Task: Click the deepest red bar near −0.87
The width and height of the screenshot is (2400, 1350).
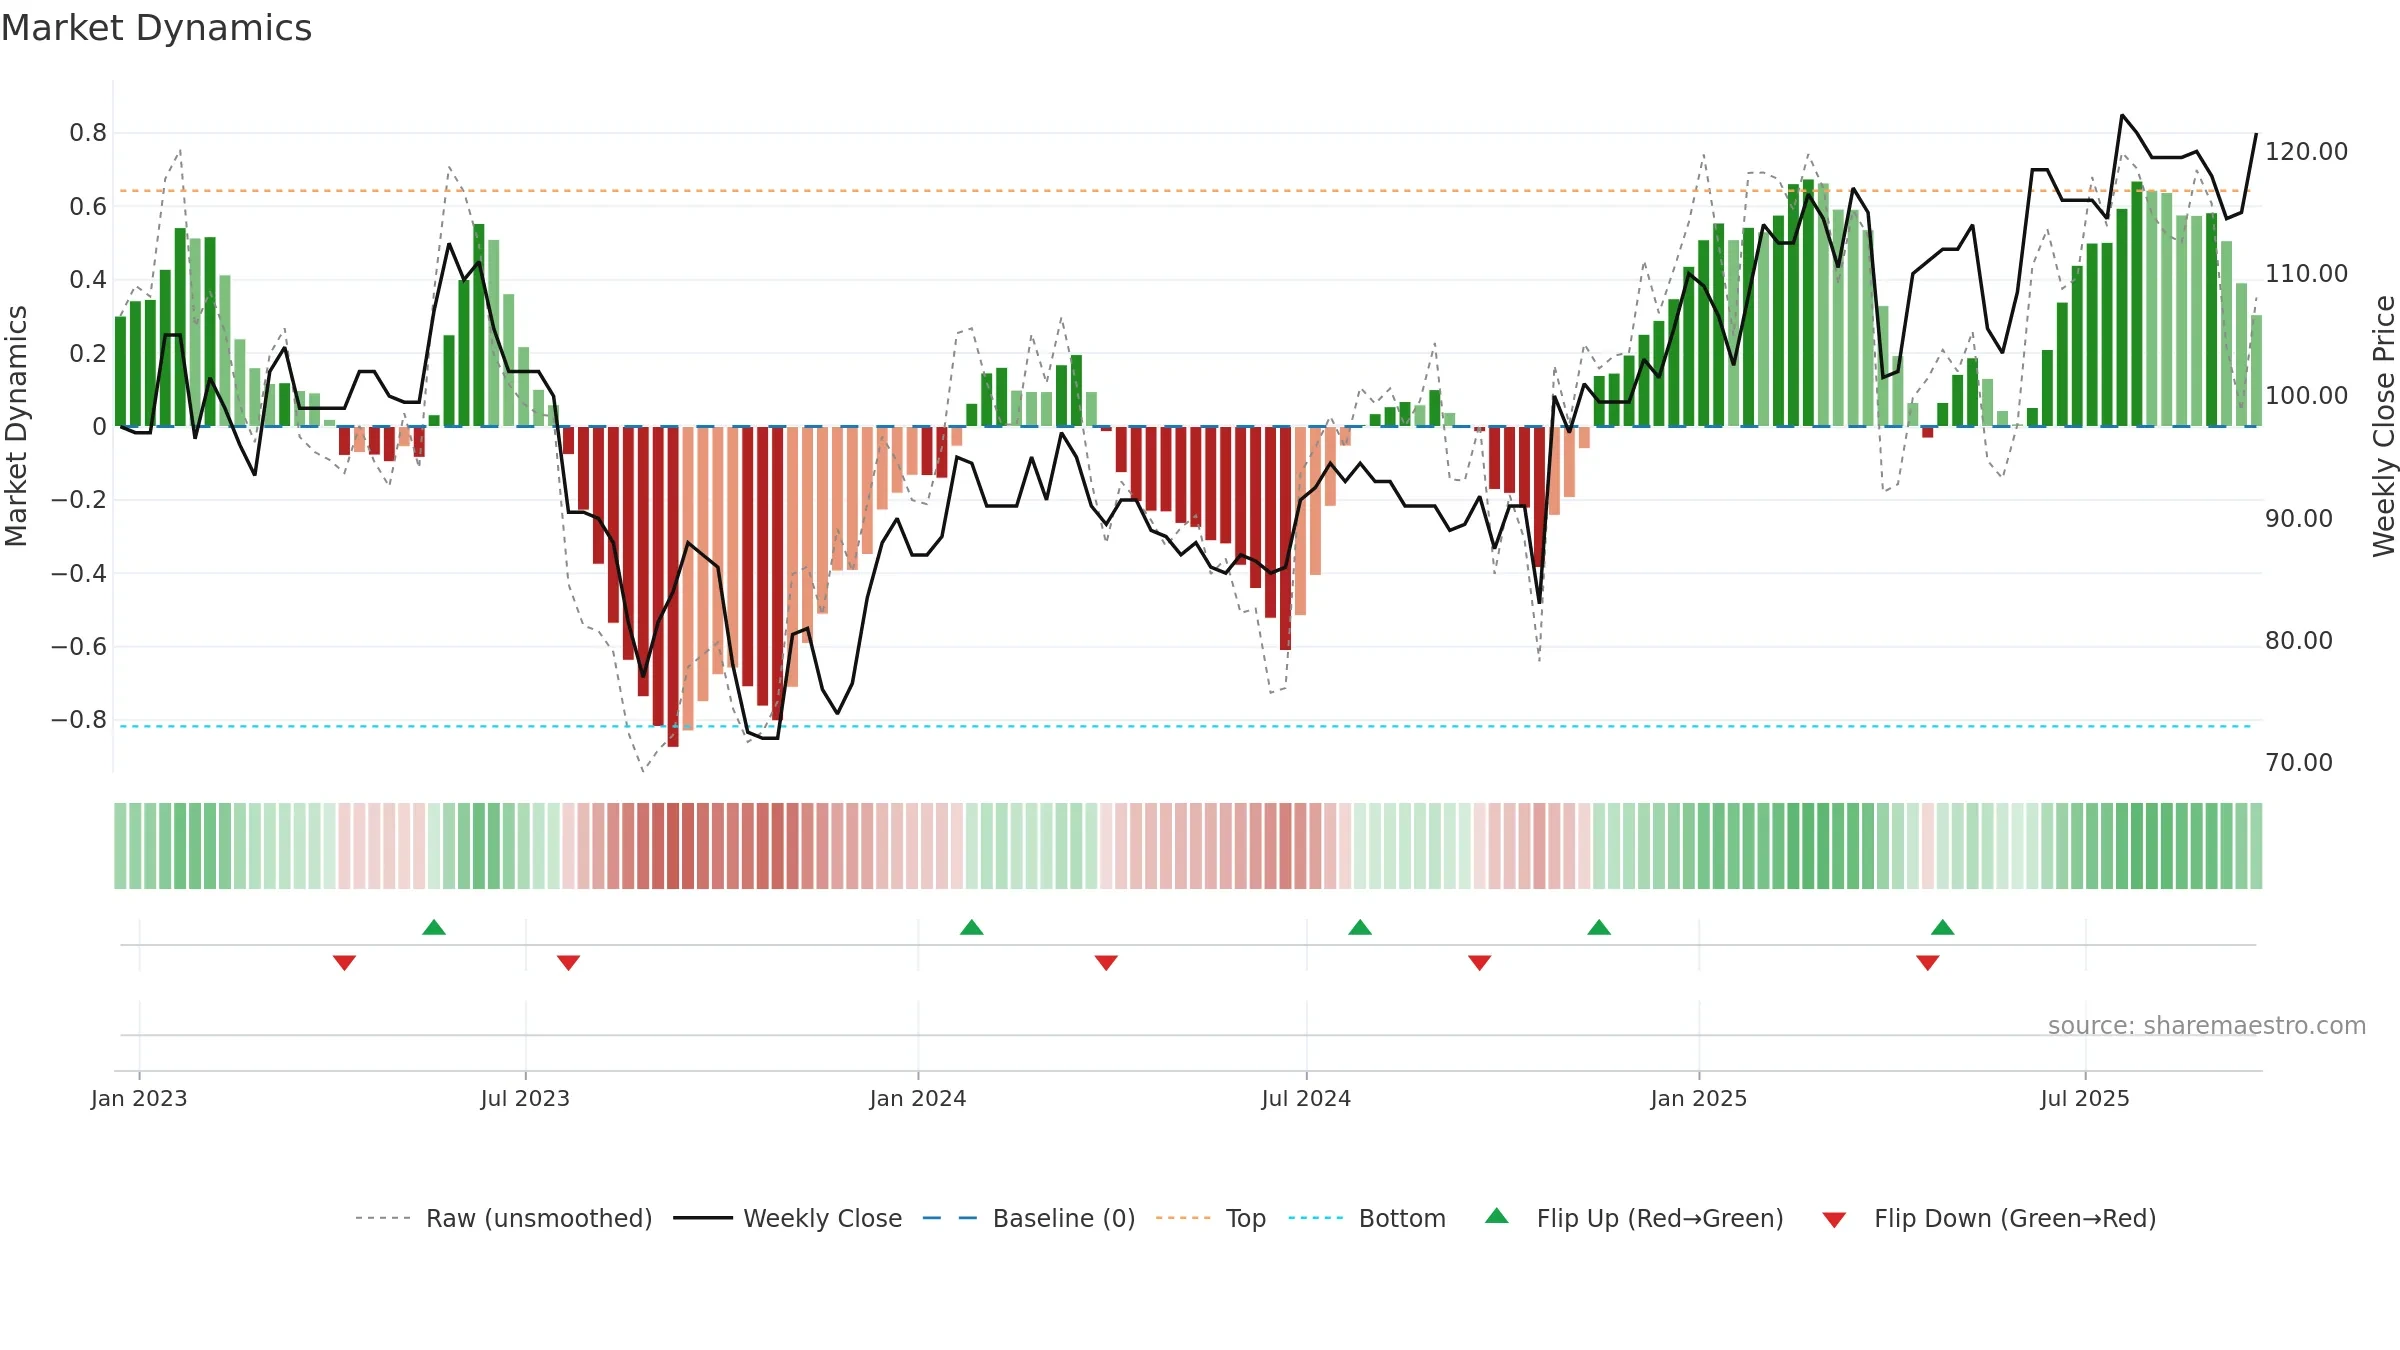Action: 673,586
